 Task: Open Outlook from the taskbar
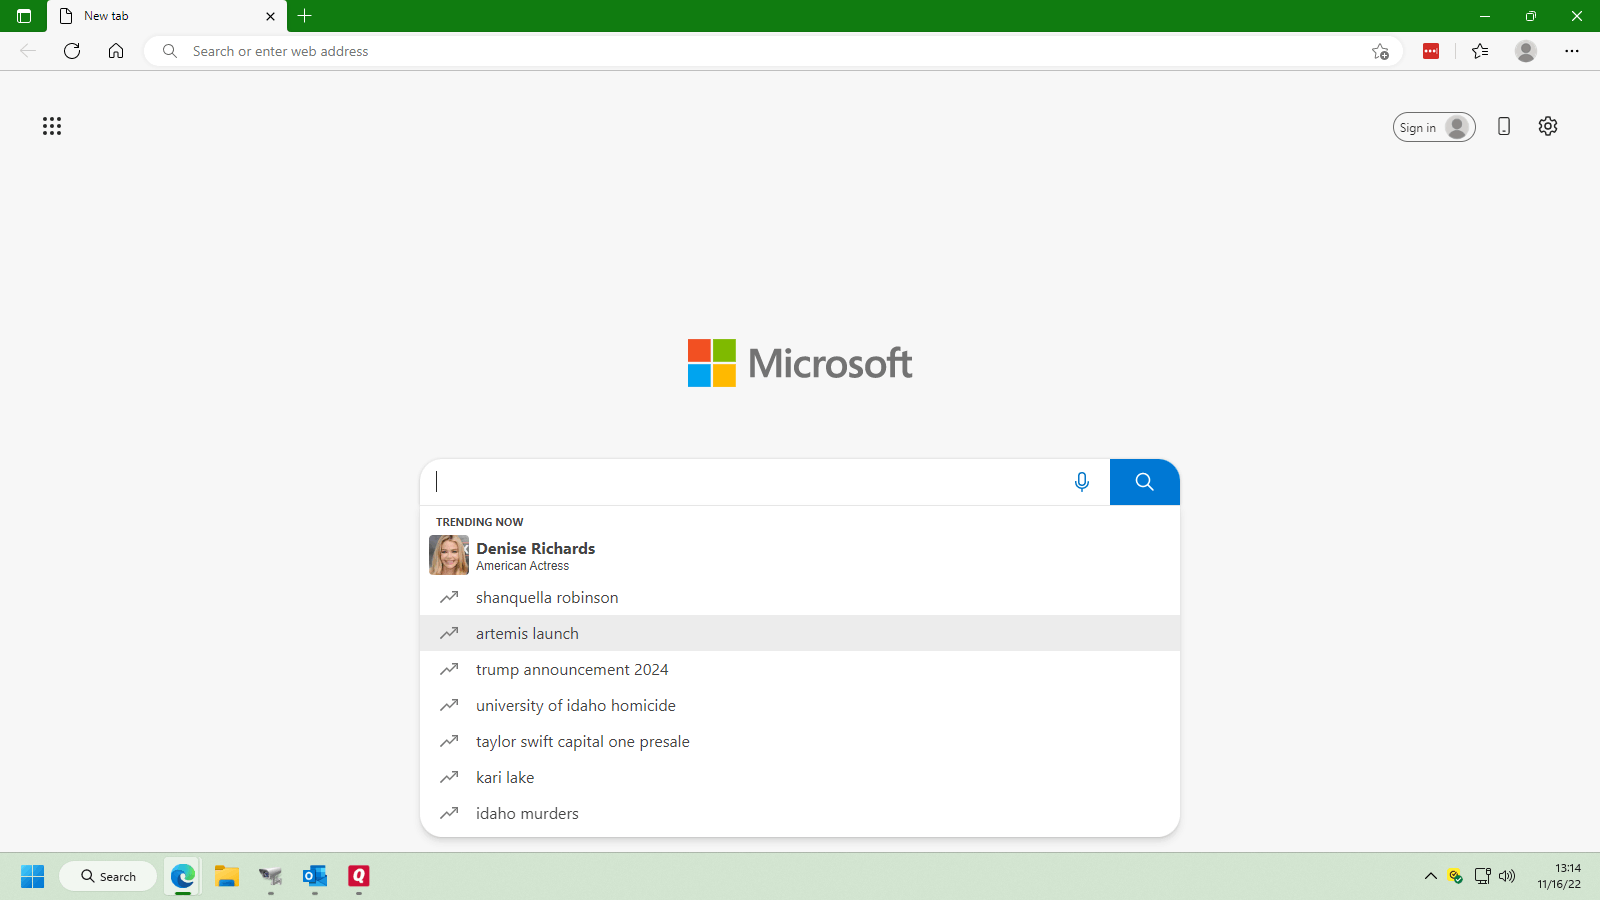pyautogui.click(x=315, y=876)
